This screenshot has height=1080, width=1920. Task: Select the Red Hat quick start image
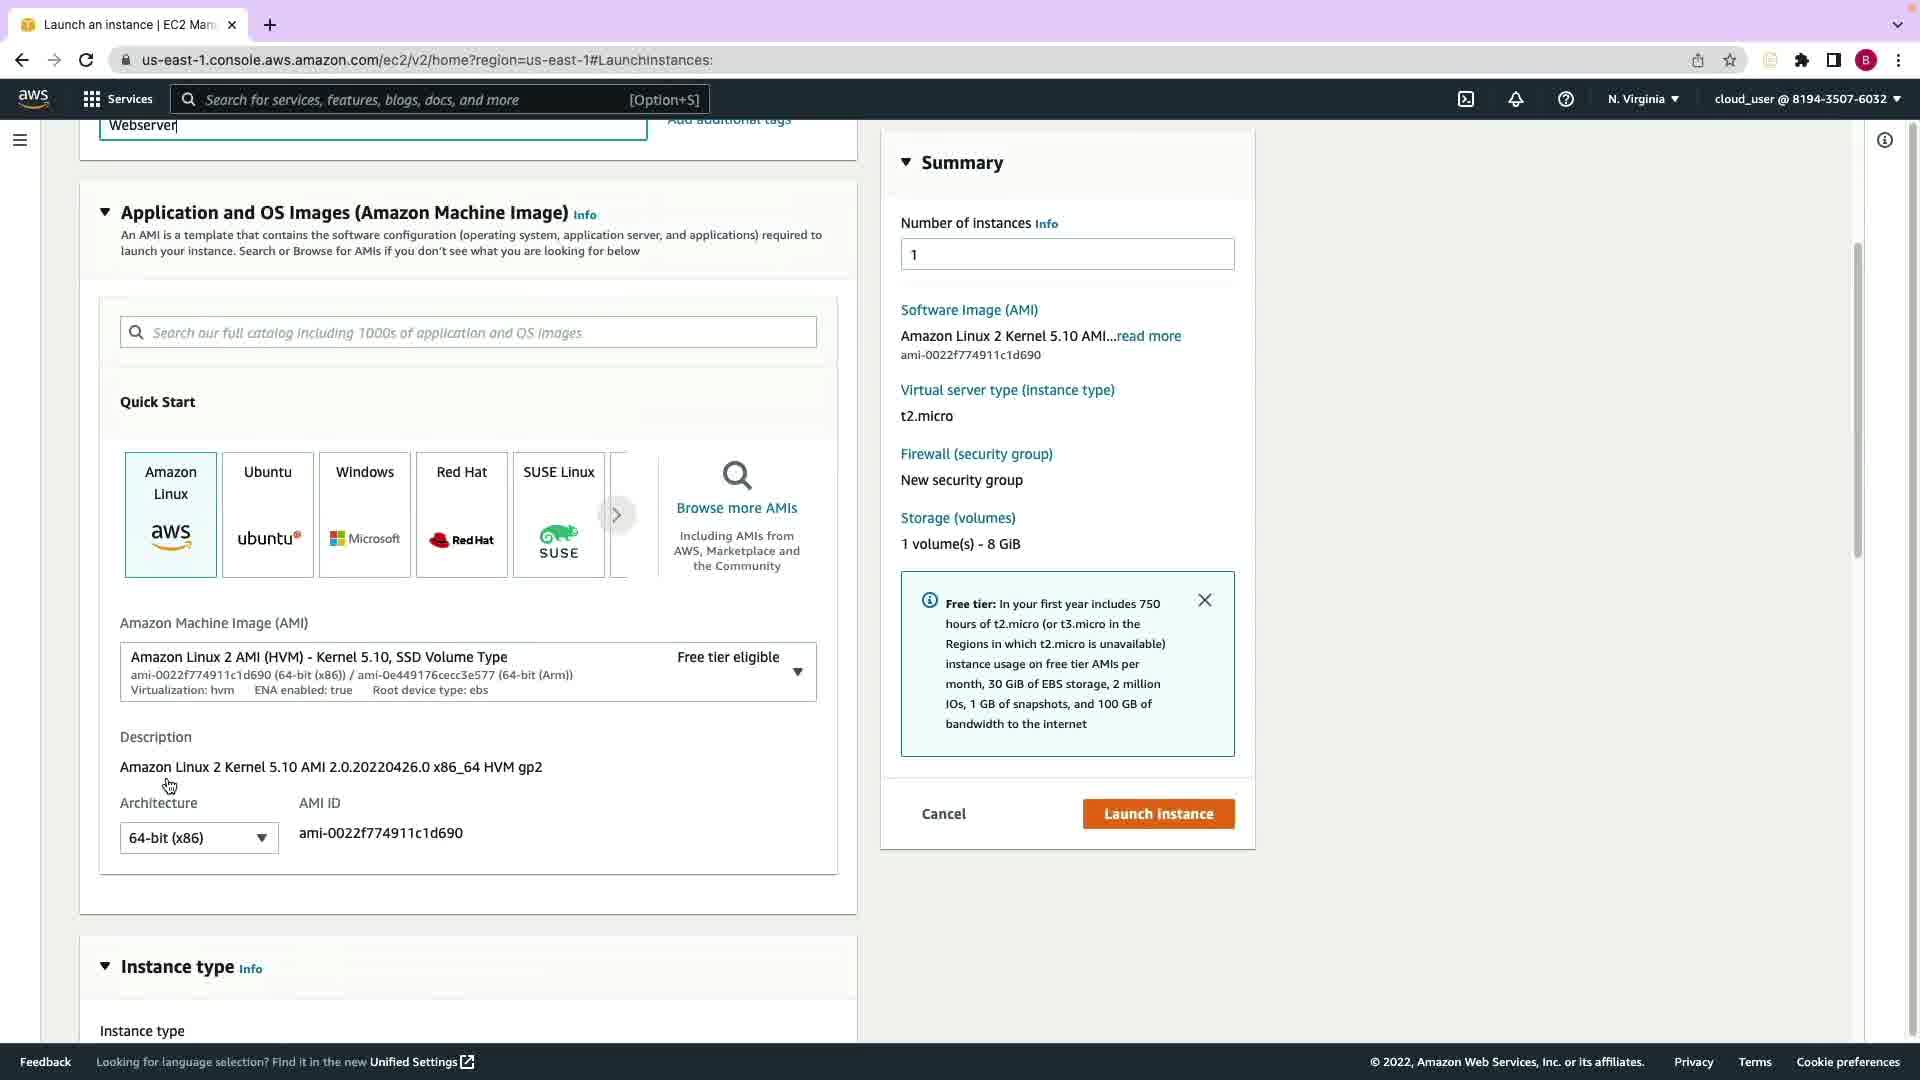click(x=462, y=514)
